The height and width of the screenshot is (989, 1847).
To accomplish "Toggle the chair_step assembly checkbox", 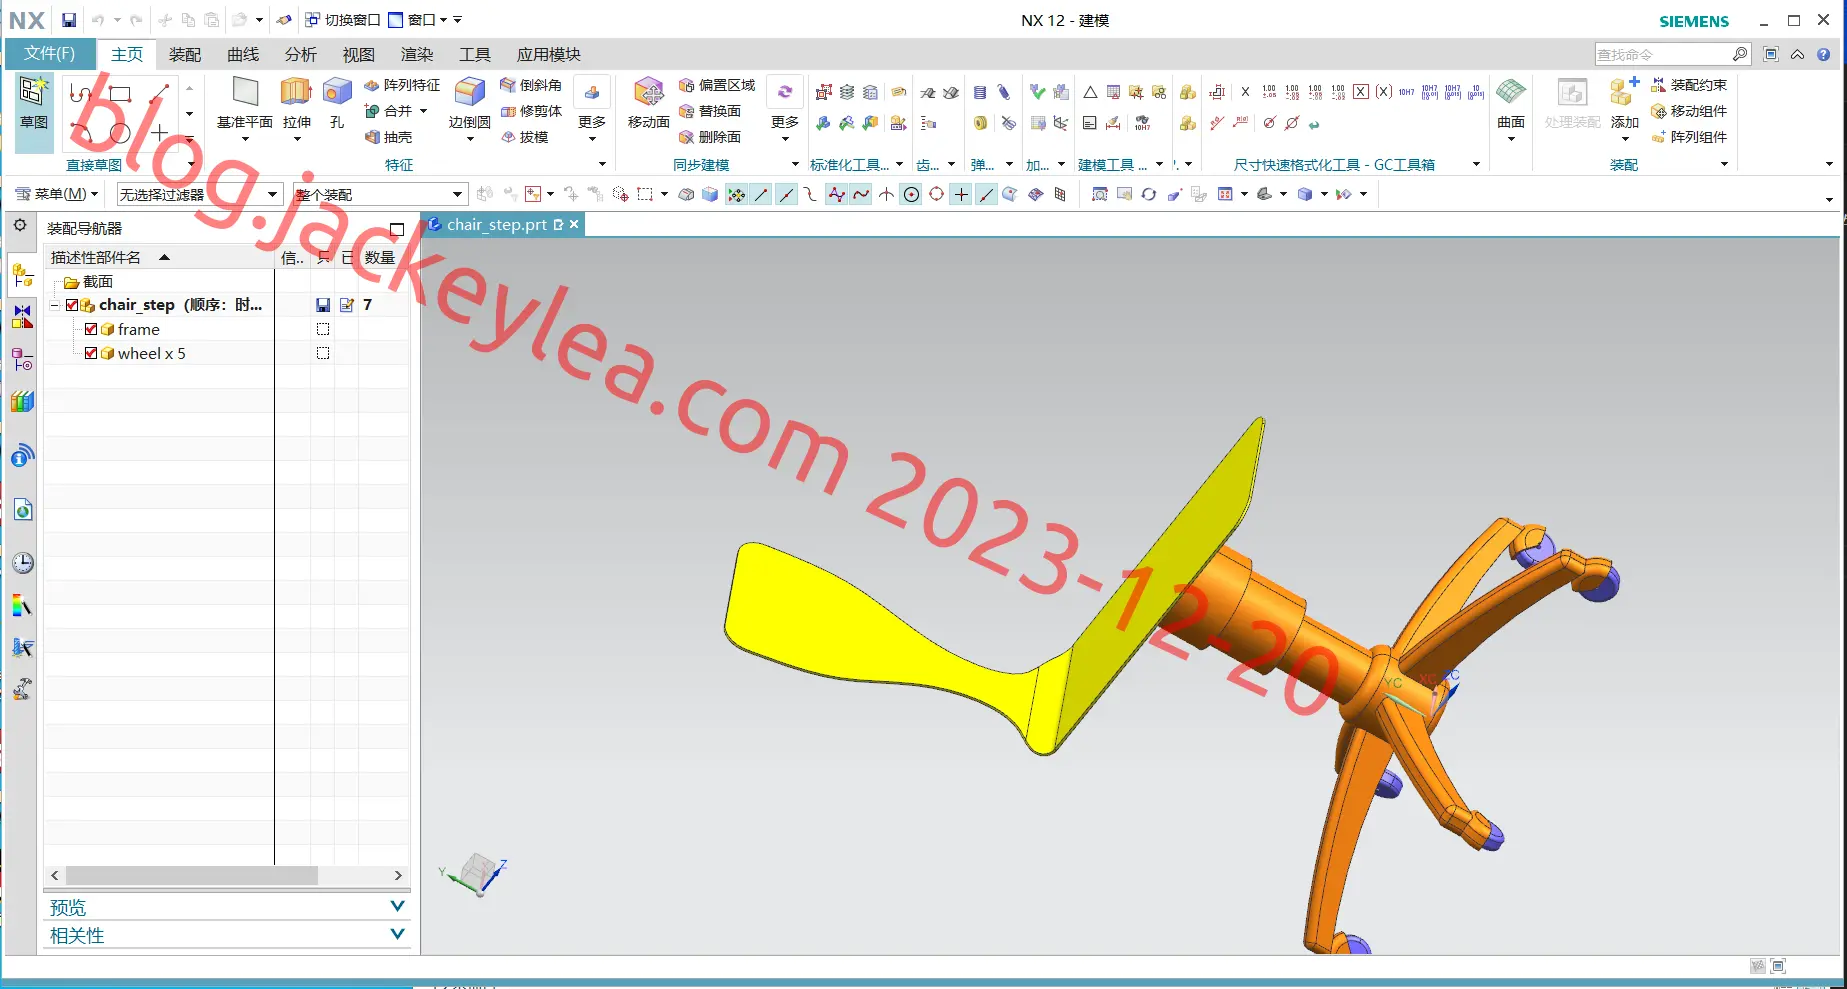I will click(x=72, y=305).
